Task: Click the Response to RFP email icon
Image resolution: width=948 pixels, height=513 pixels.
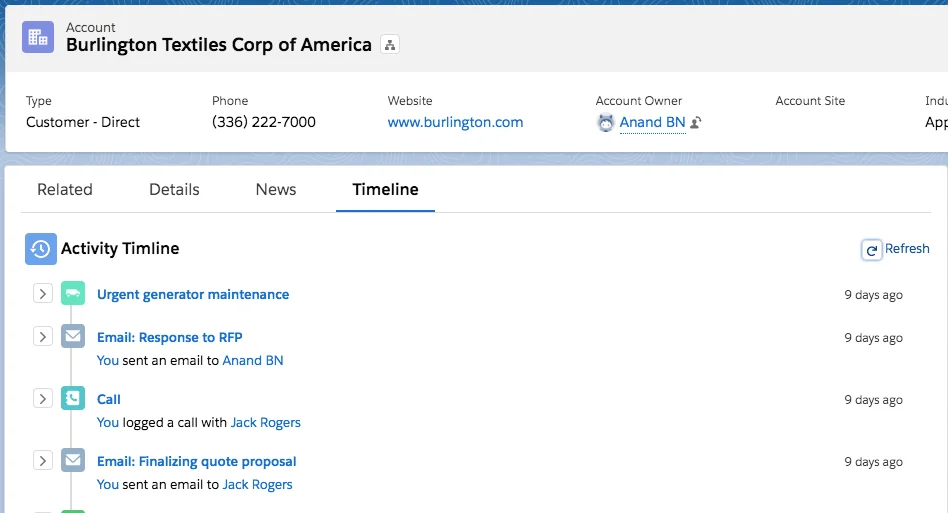Action: [x=73, y=337]
